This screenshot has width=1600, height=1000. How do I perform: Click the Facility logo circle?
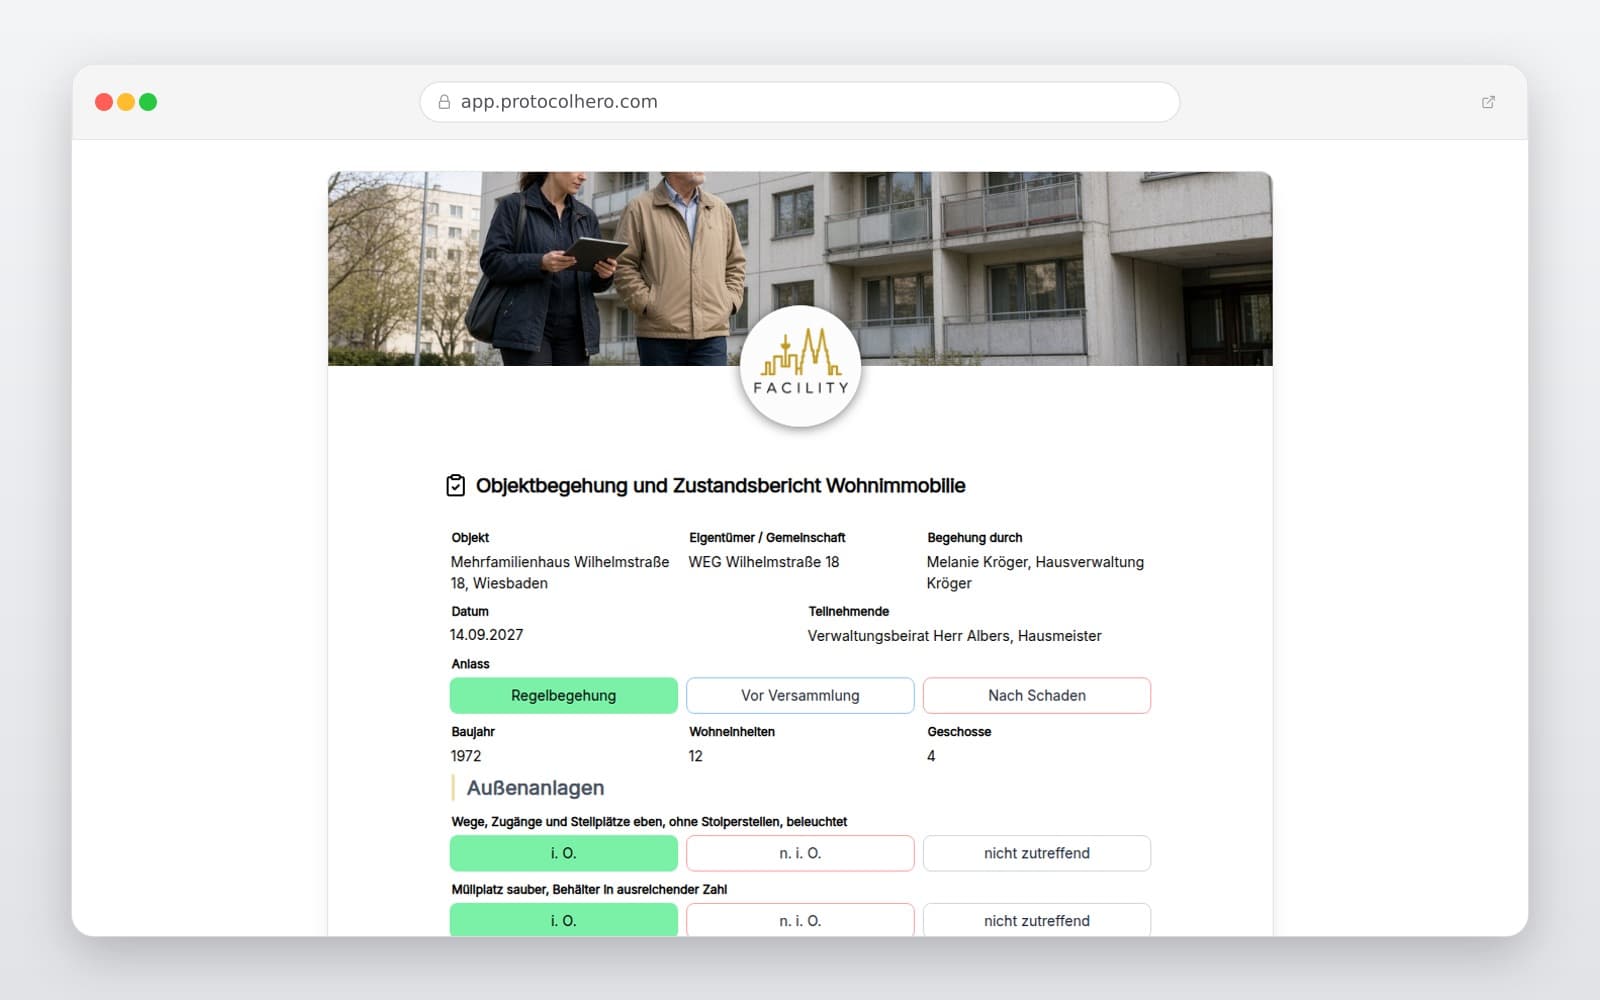coord(800,367)
